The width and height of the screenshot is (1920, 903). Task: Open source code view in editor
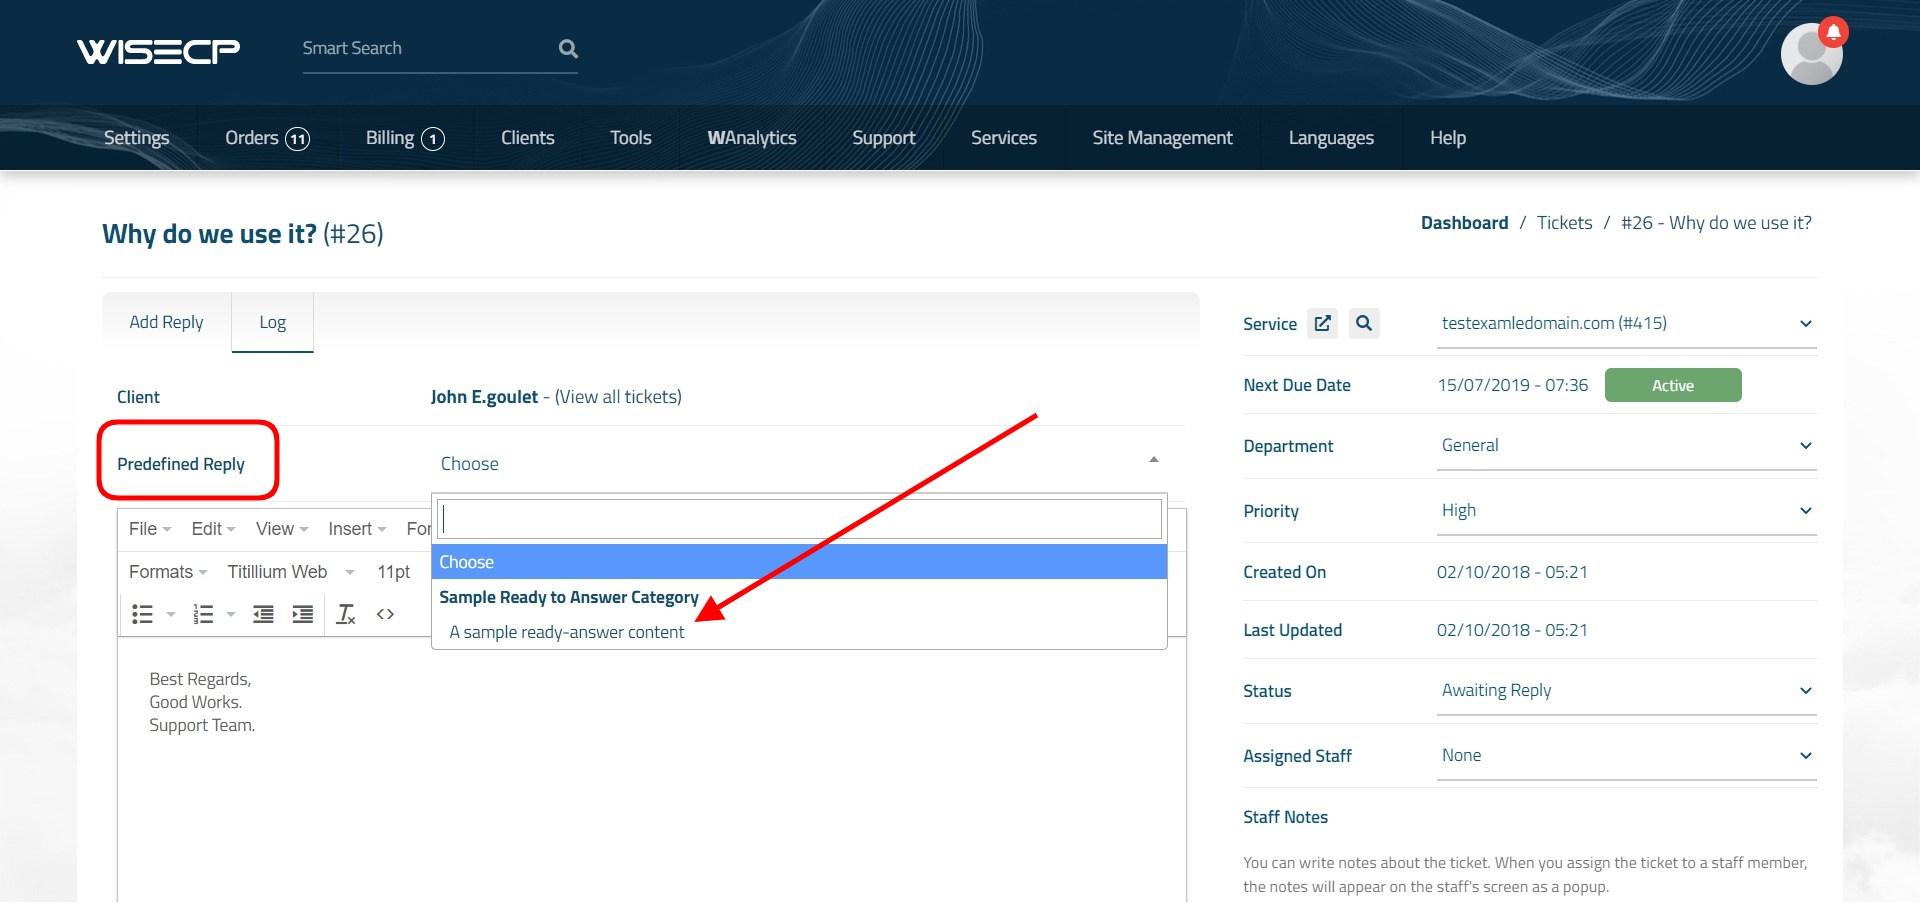[385, 614]
